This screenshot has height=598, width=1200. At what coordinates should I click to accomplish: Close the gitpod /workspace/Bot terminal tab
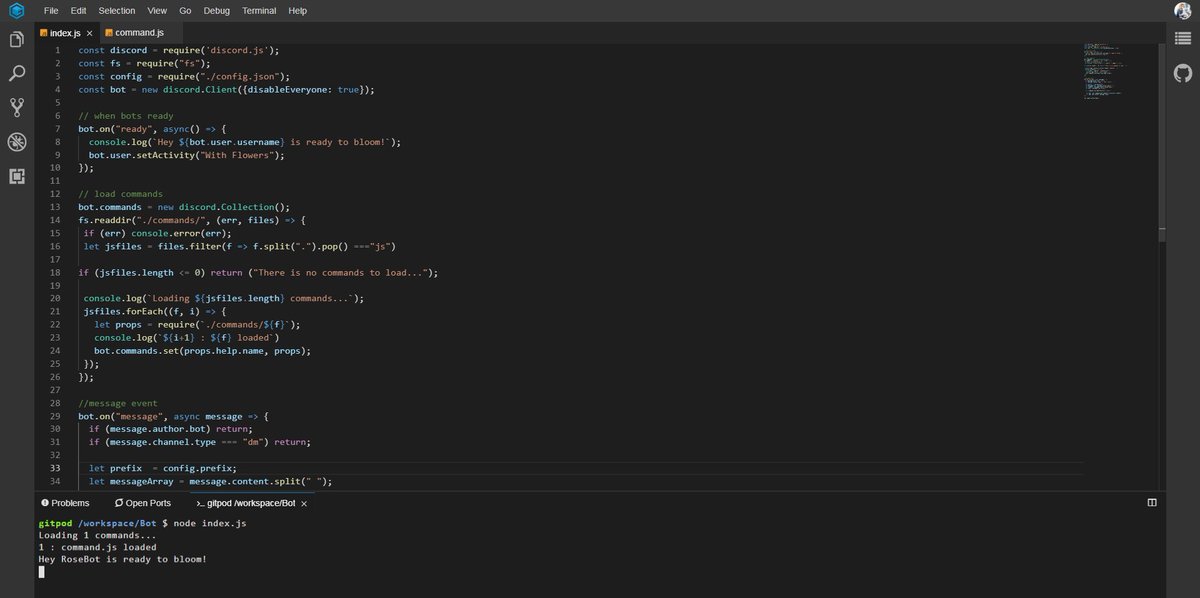303,503
